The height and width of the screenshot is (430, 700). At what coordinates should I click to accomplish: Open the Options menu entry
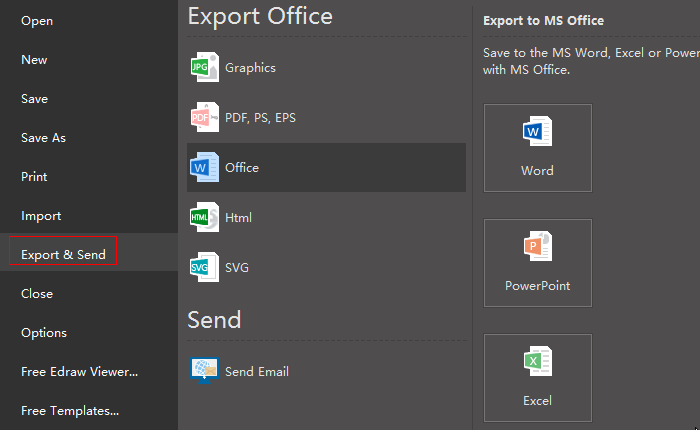tap(44, 333)
